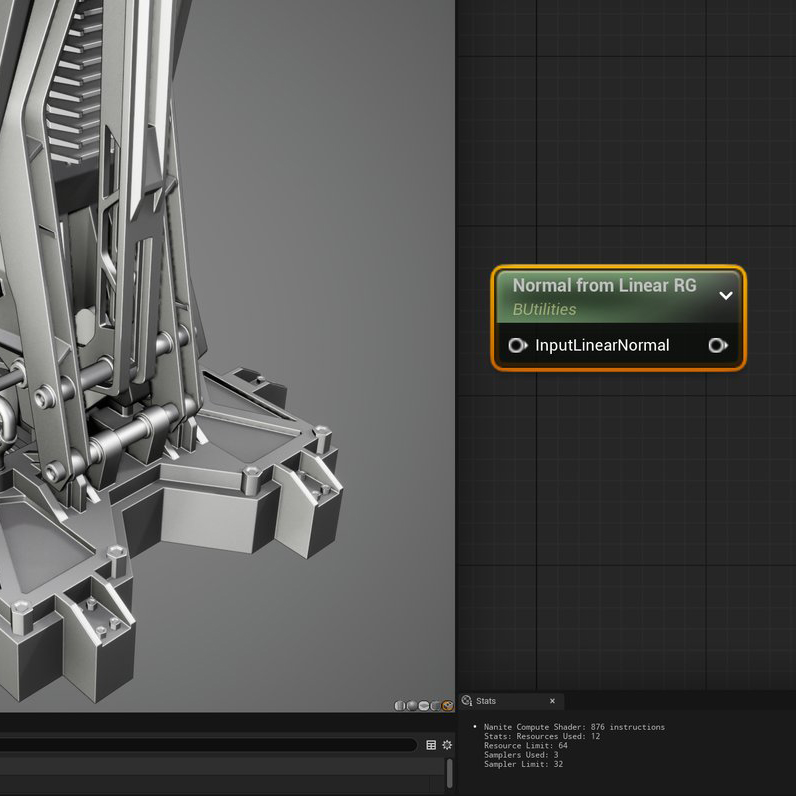Open the property matrix table view icon
The height and width of the screenshot is (796, 796).
431,745
